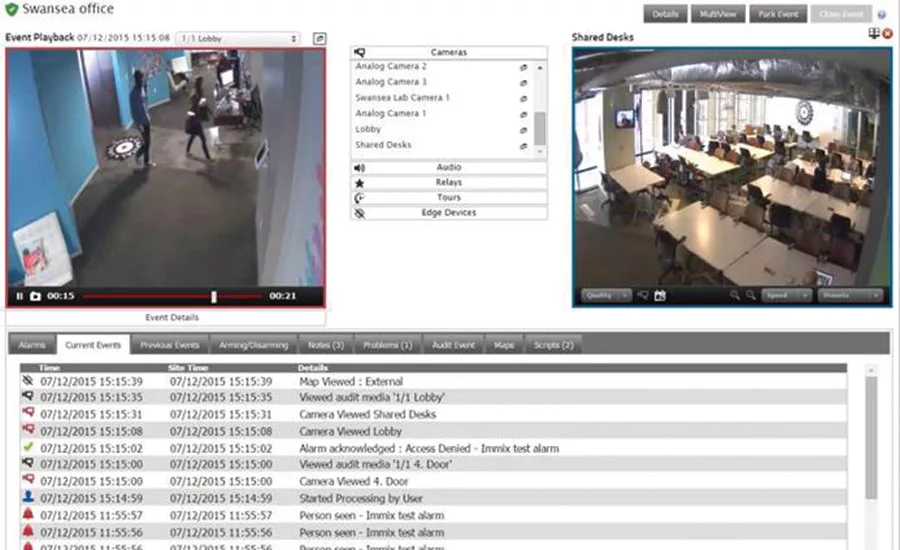This screenshot has width=900, height=550.
Task: Switch to the Notes (3) tab
Action: coord(326,345)
